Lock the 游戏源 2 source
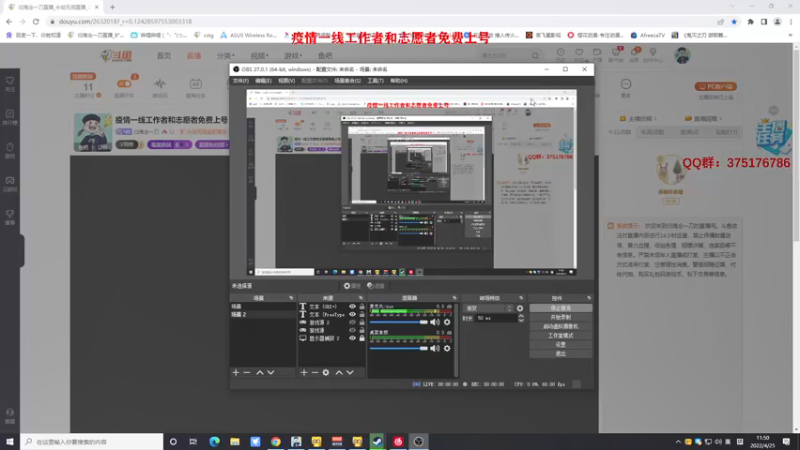 coord(362,322)
